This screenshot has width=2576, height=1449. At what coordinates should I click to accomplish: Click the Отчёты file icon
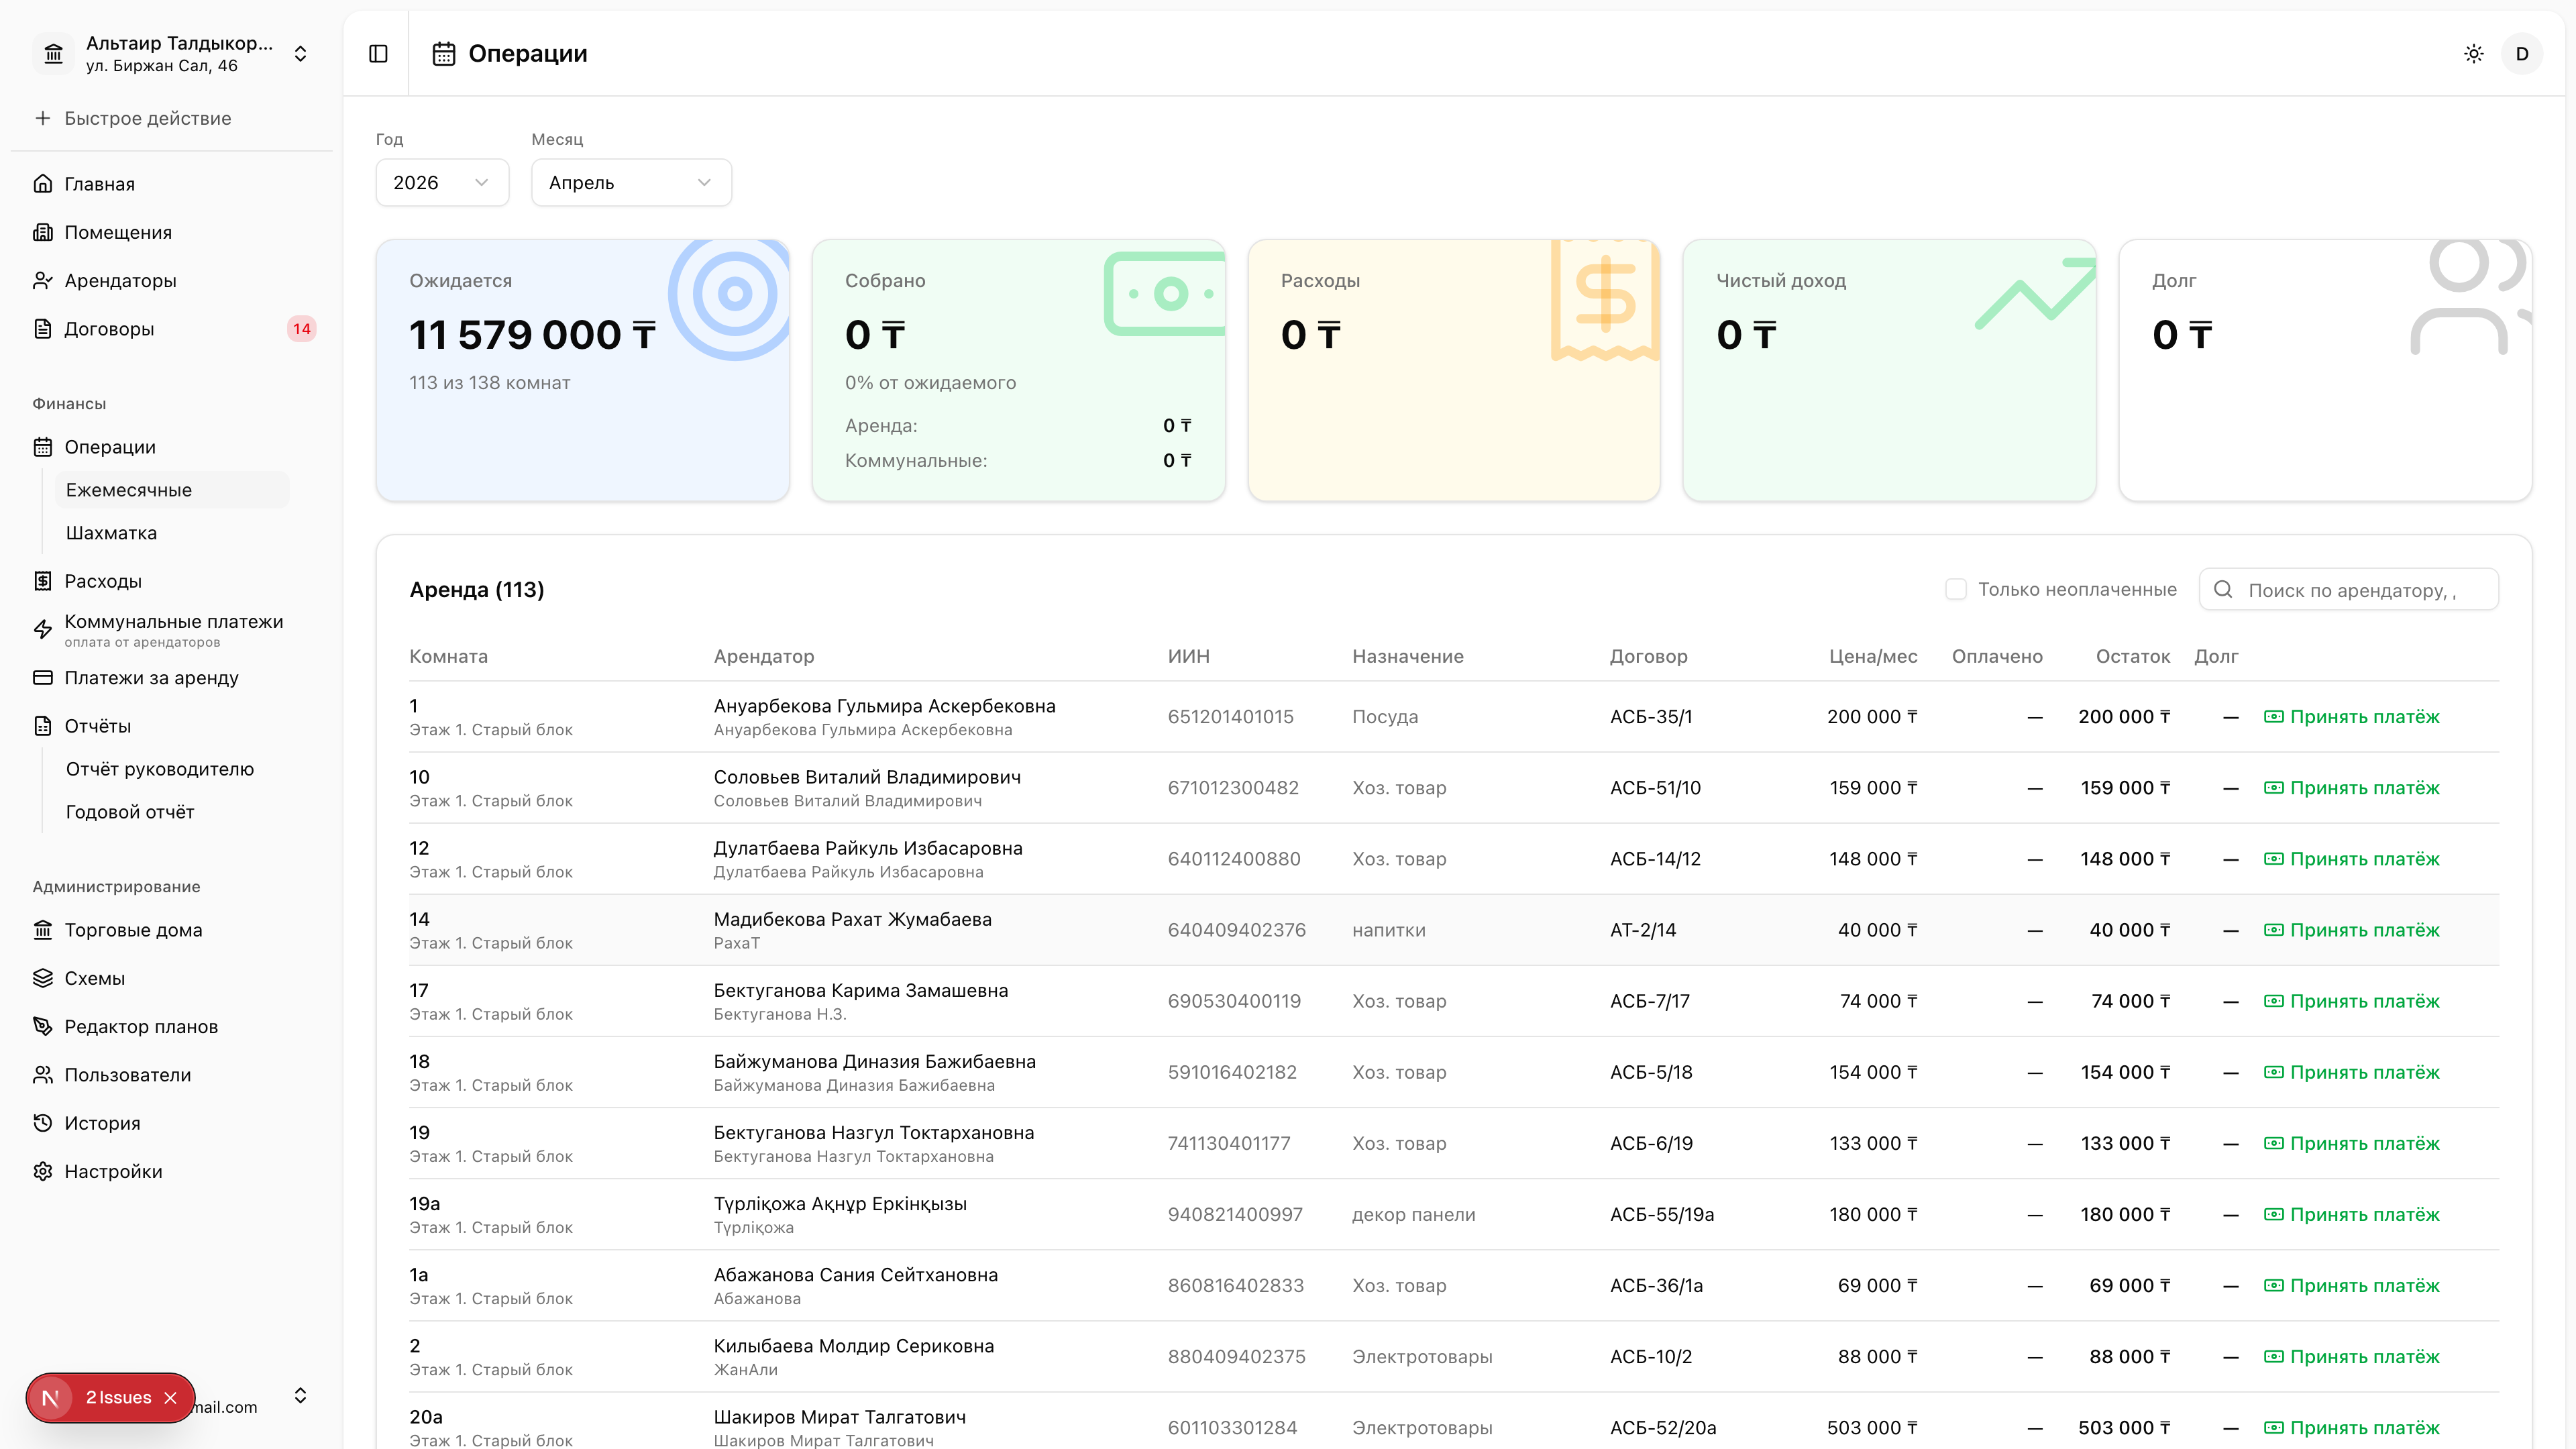click(x=43, y=726)
